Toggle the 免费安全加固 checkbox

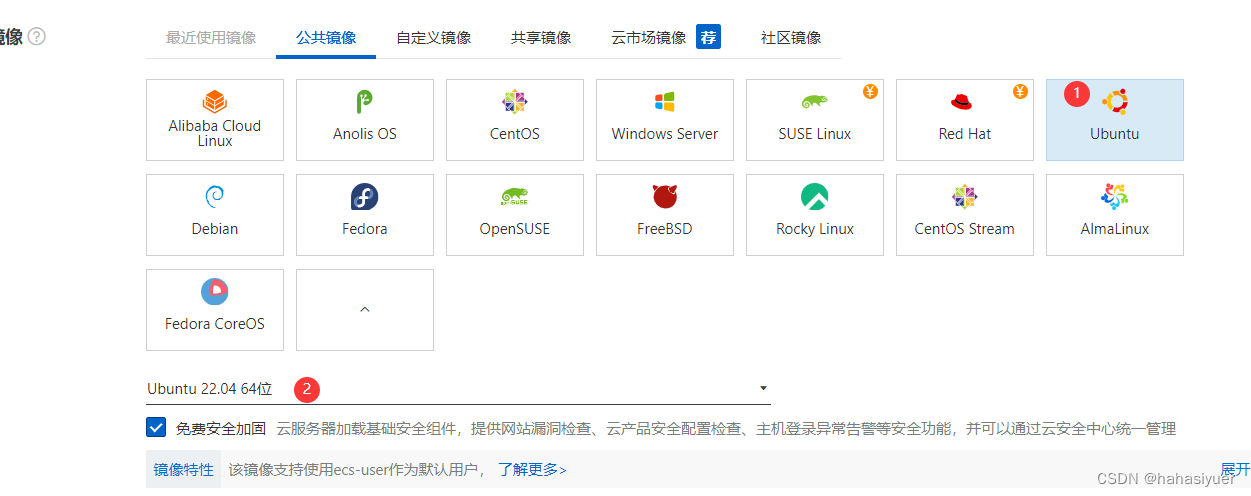[x=156, y=428]
